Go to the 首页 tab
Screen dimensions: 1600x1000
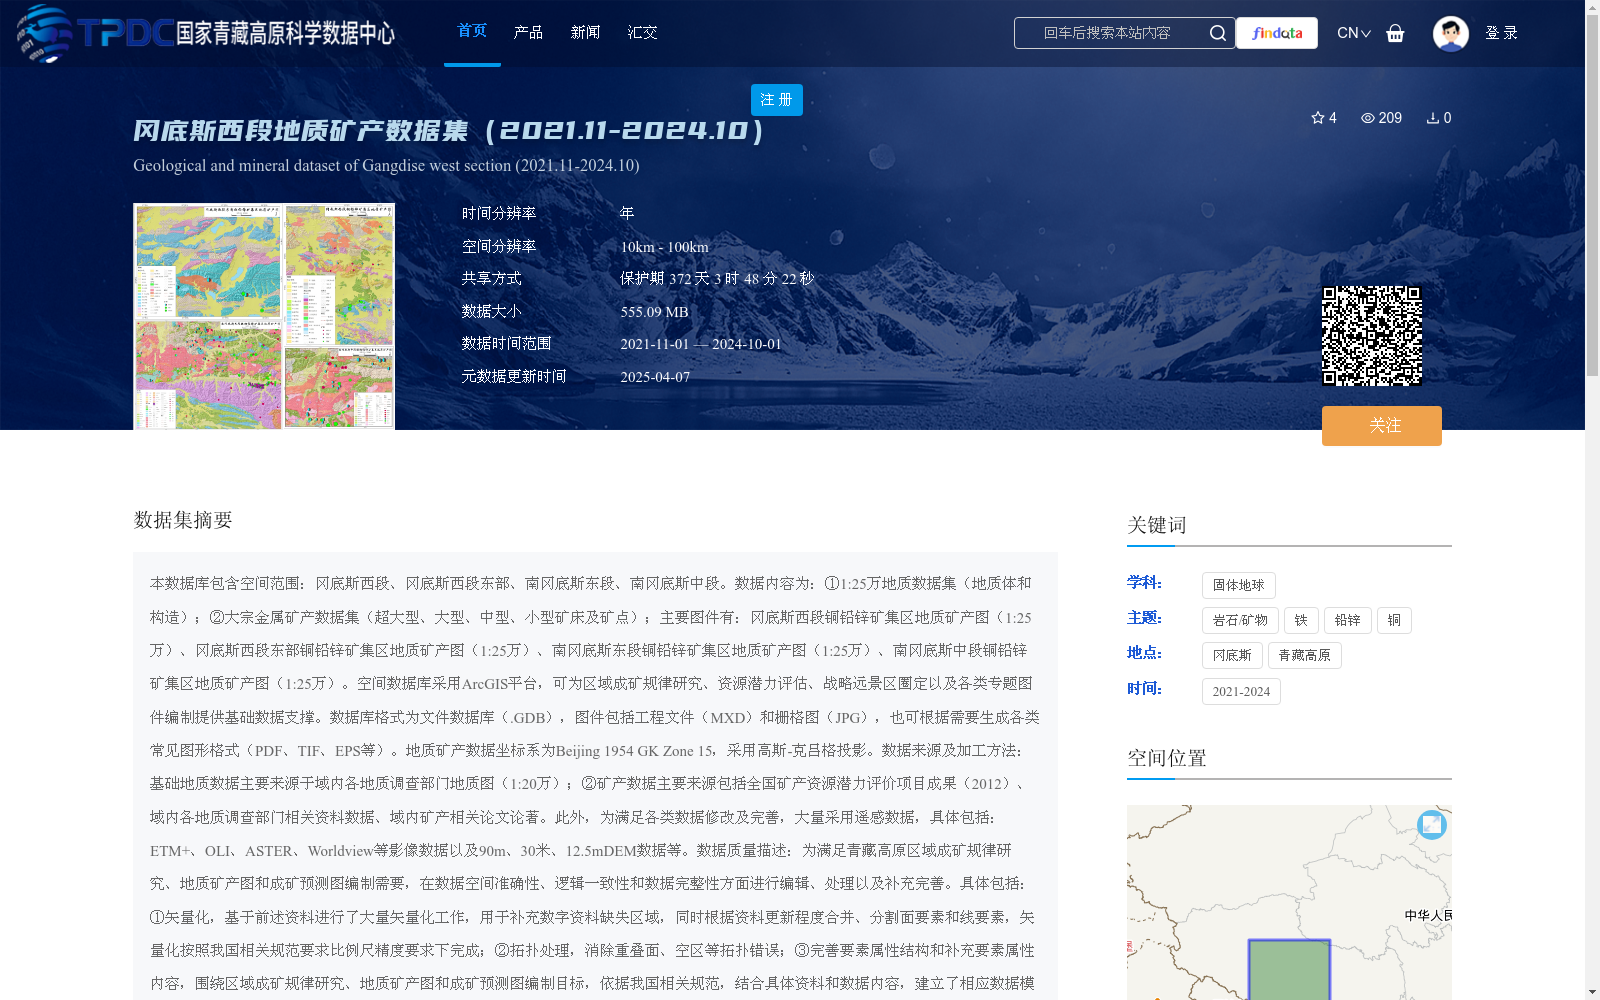click(472, 31)
